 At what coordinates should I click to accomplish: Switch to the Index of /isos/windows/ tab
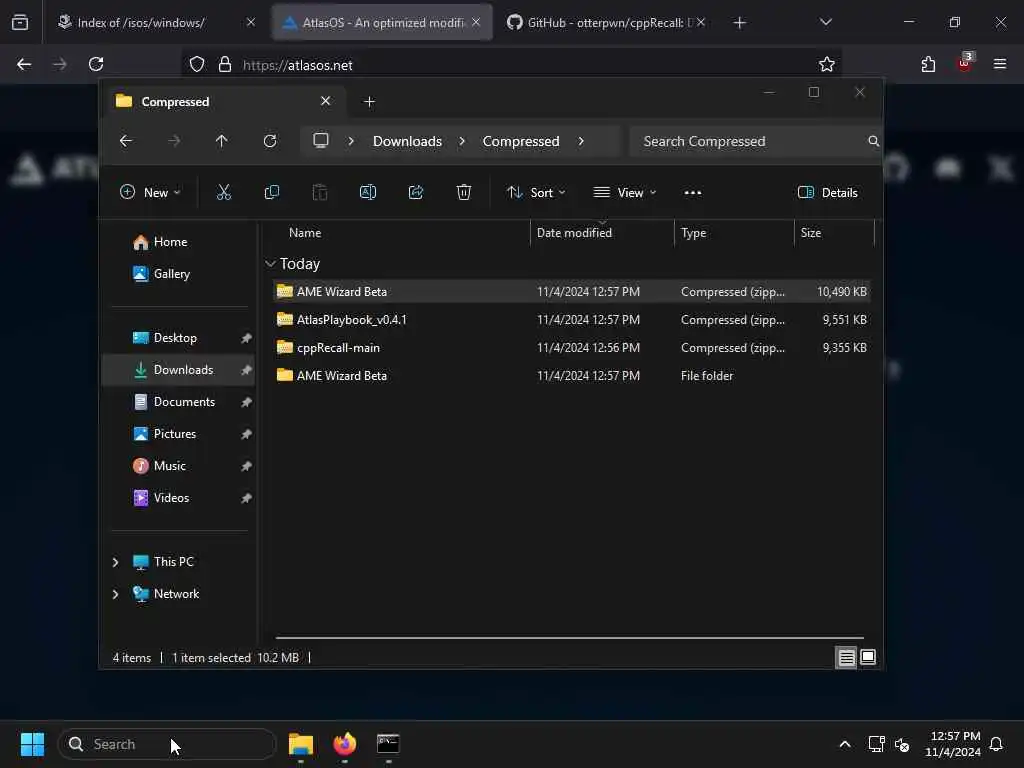click(x=155, y=22)
